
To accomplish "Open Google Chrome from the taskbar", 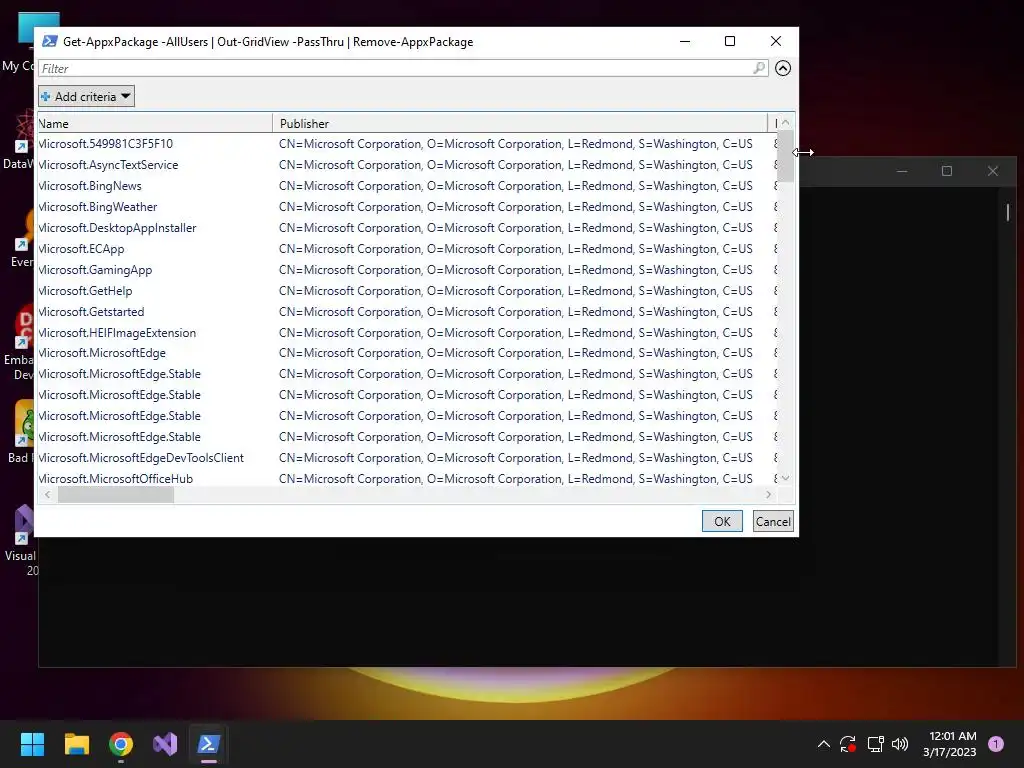I will (x=121, y=744).
